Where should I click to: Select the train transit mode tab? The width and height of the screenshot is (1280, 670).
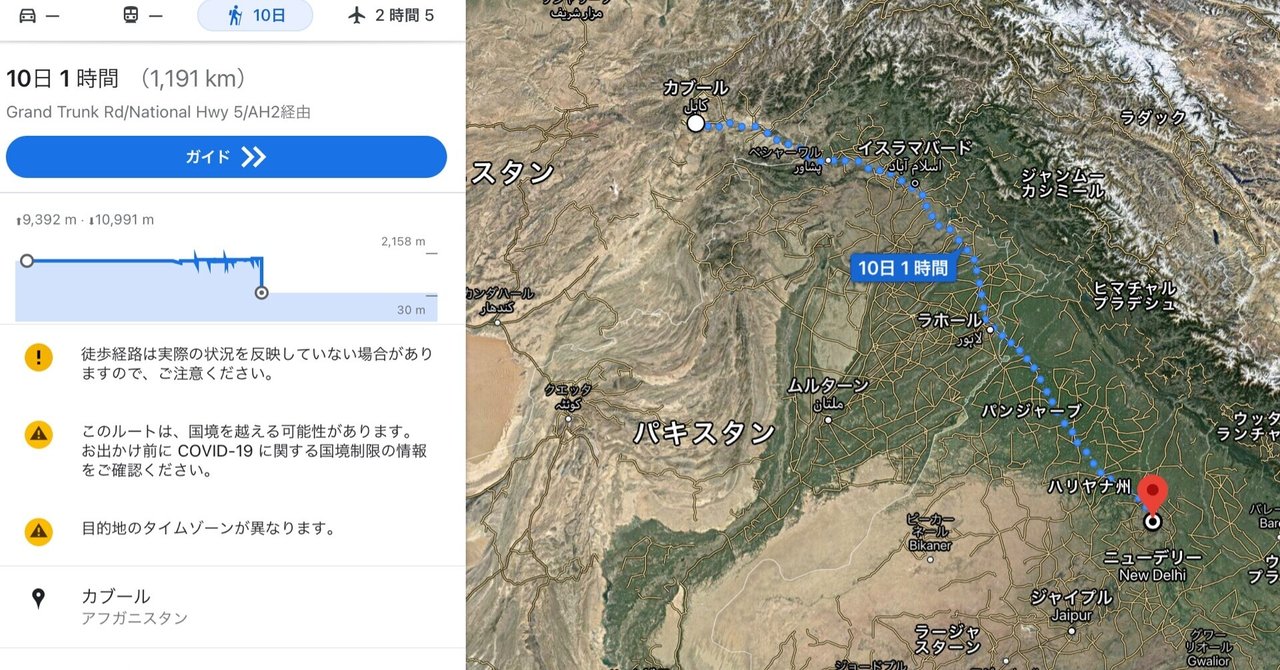[142, 15]
